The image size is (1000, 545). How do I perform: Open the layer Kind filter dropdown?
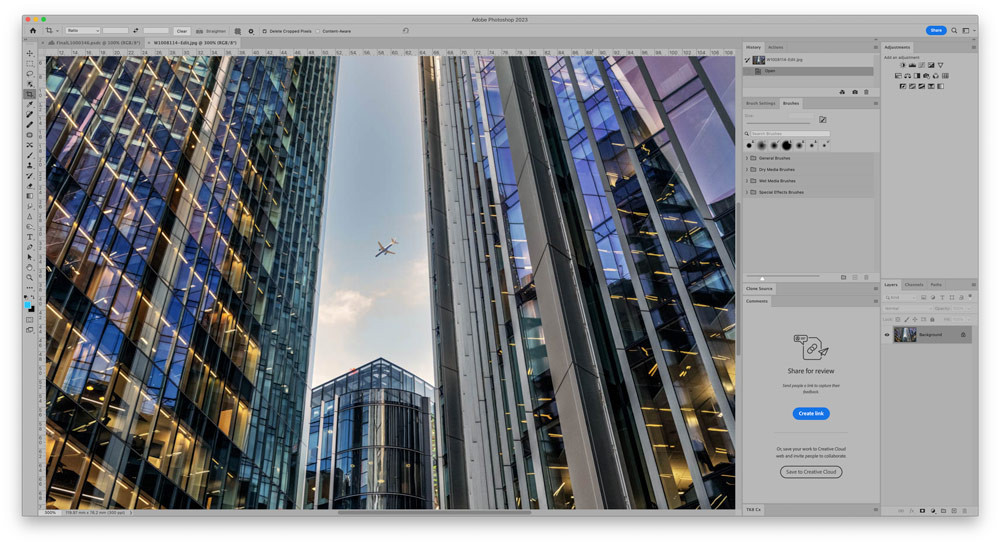[901, 298]
